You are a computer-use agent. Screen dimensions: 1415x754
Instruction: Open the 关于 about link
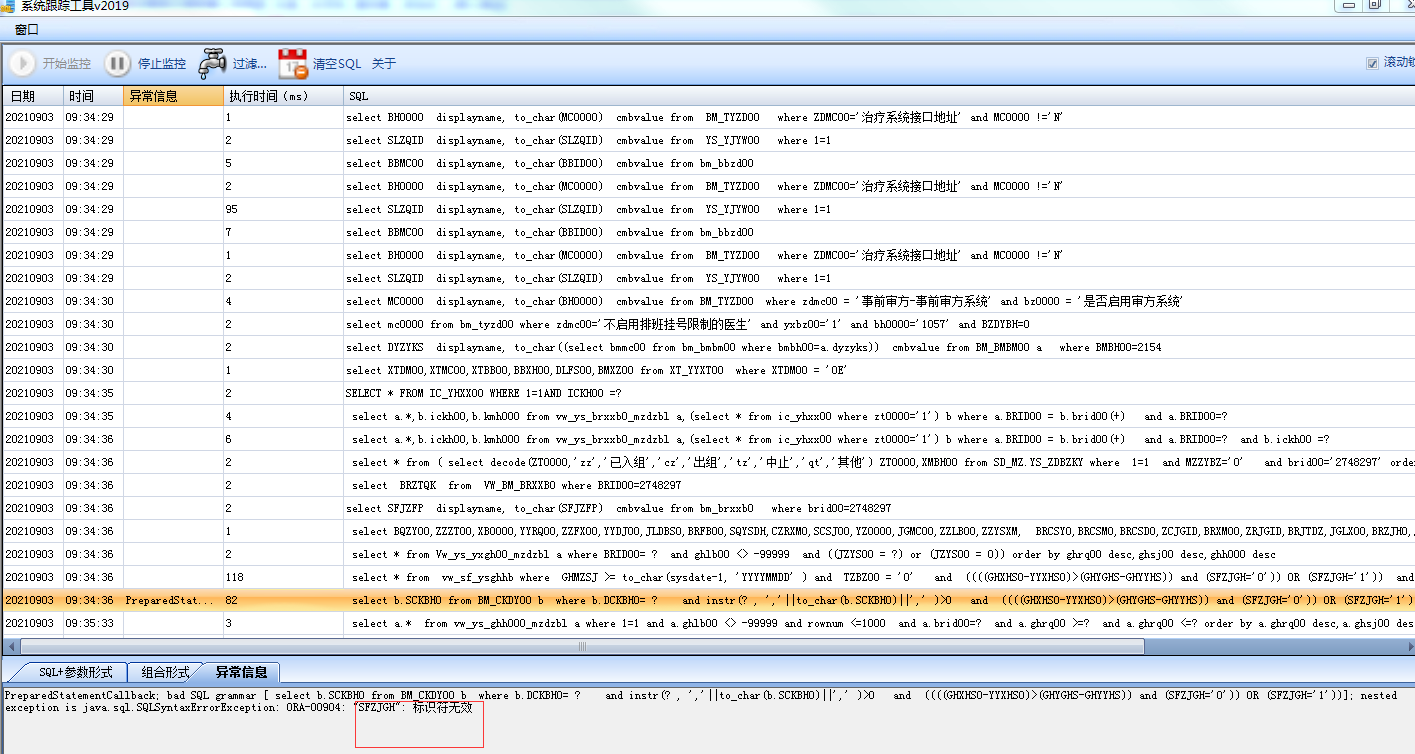384,64
